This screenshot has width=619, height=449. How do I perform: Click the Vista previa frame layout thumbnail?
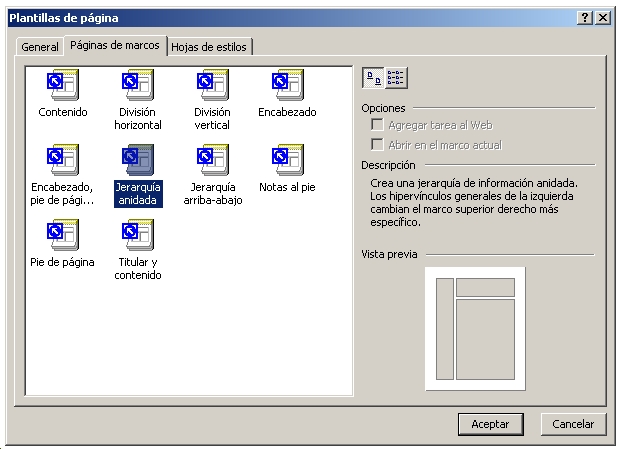tap(475, 329)
